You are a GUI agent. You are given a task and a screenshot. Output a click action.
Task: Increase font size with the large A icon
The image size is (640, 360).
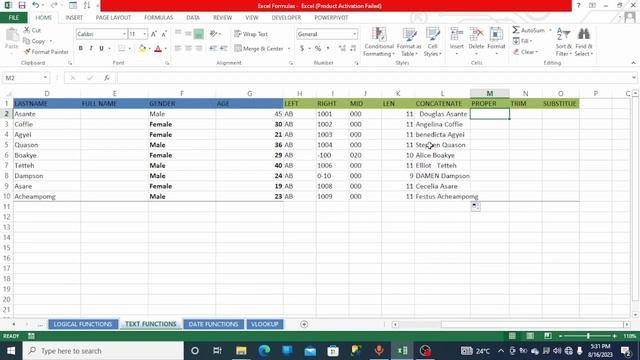tap(154, 34)
